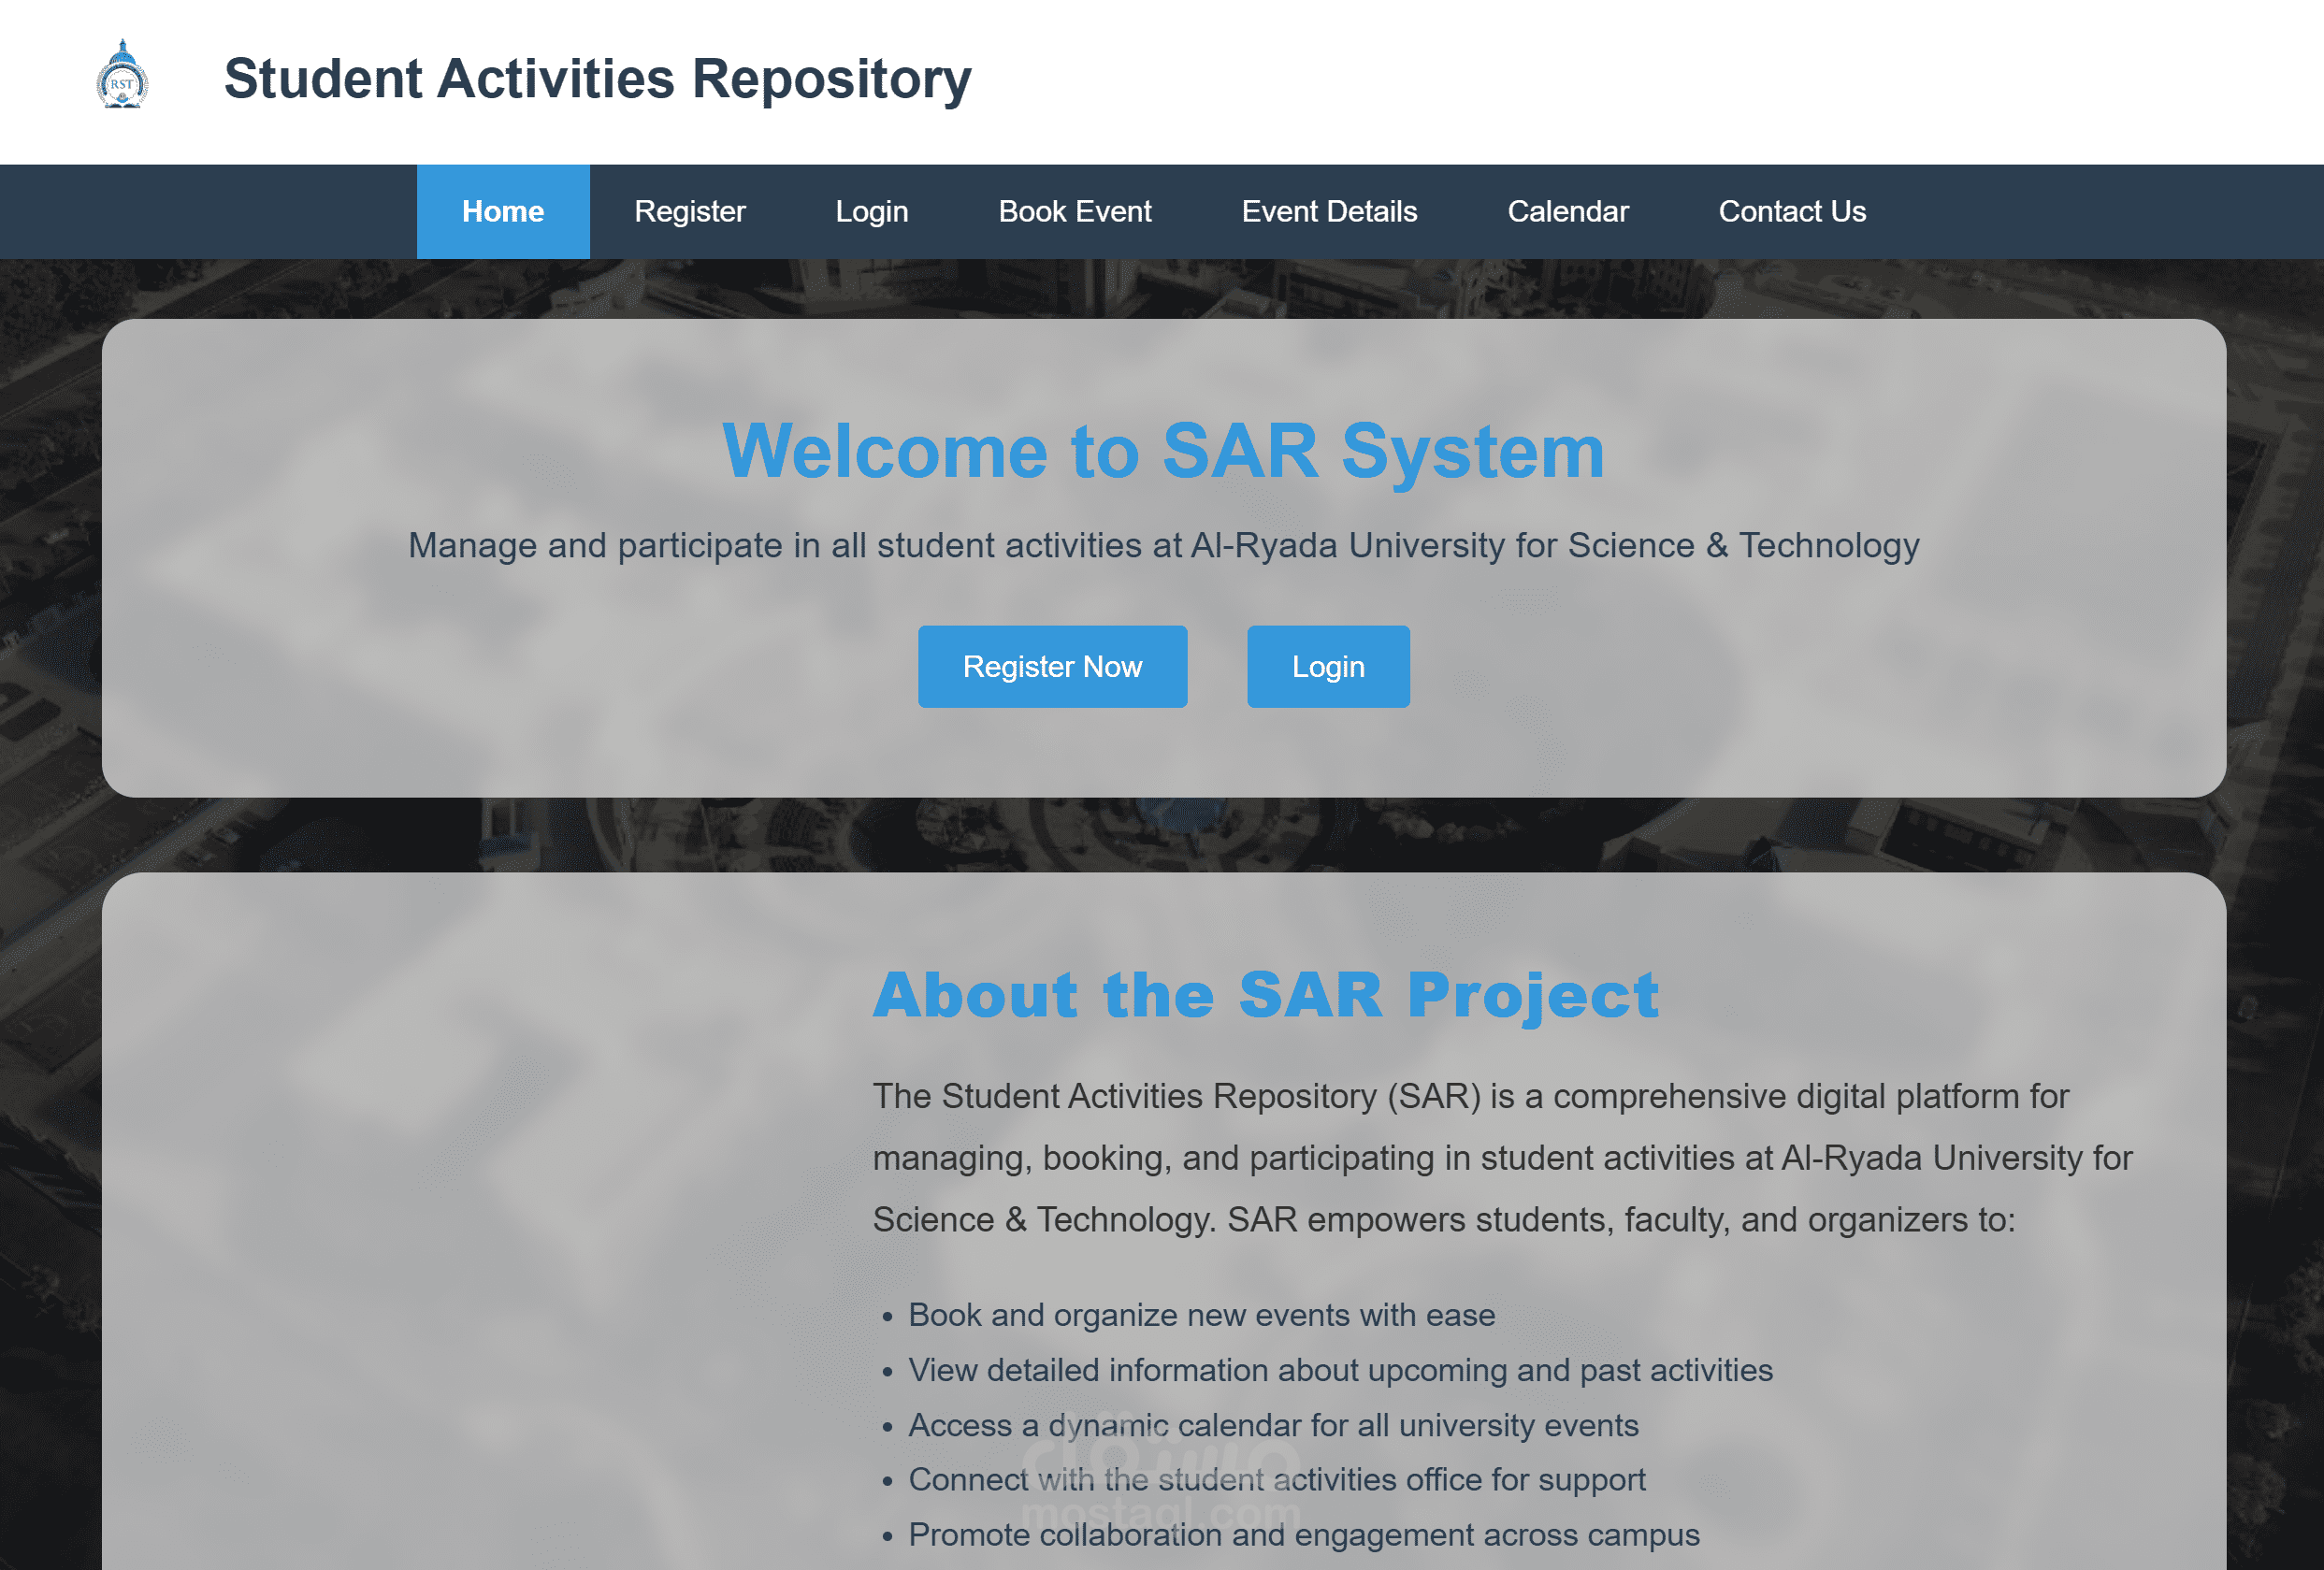
Task: Open Event Details from the navbar
Action: pos(1329,211)
